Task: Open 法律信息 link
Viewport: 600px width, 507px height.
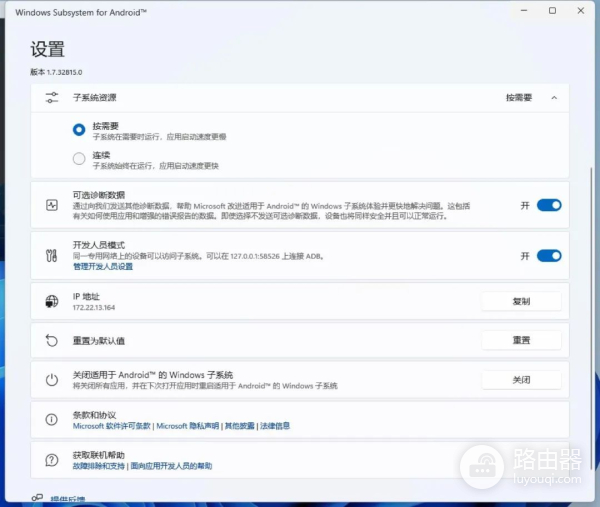Action: click(x=275, y=426)
